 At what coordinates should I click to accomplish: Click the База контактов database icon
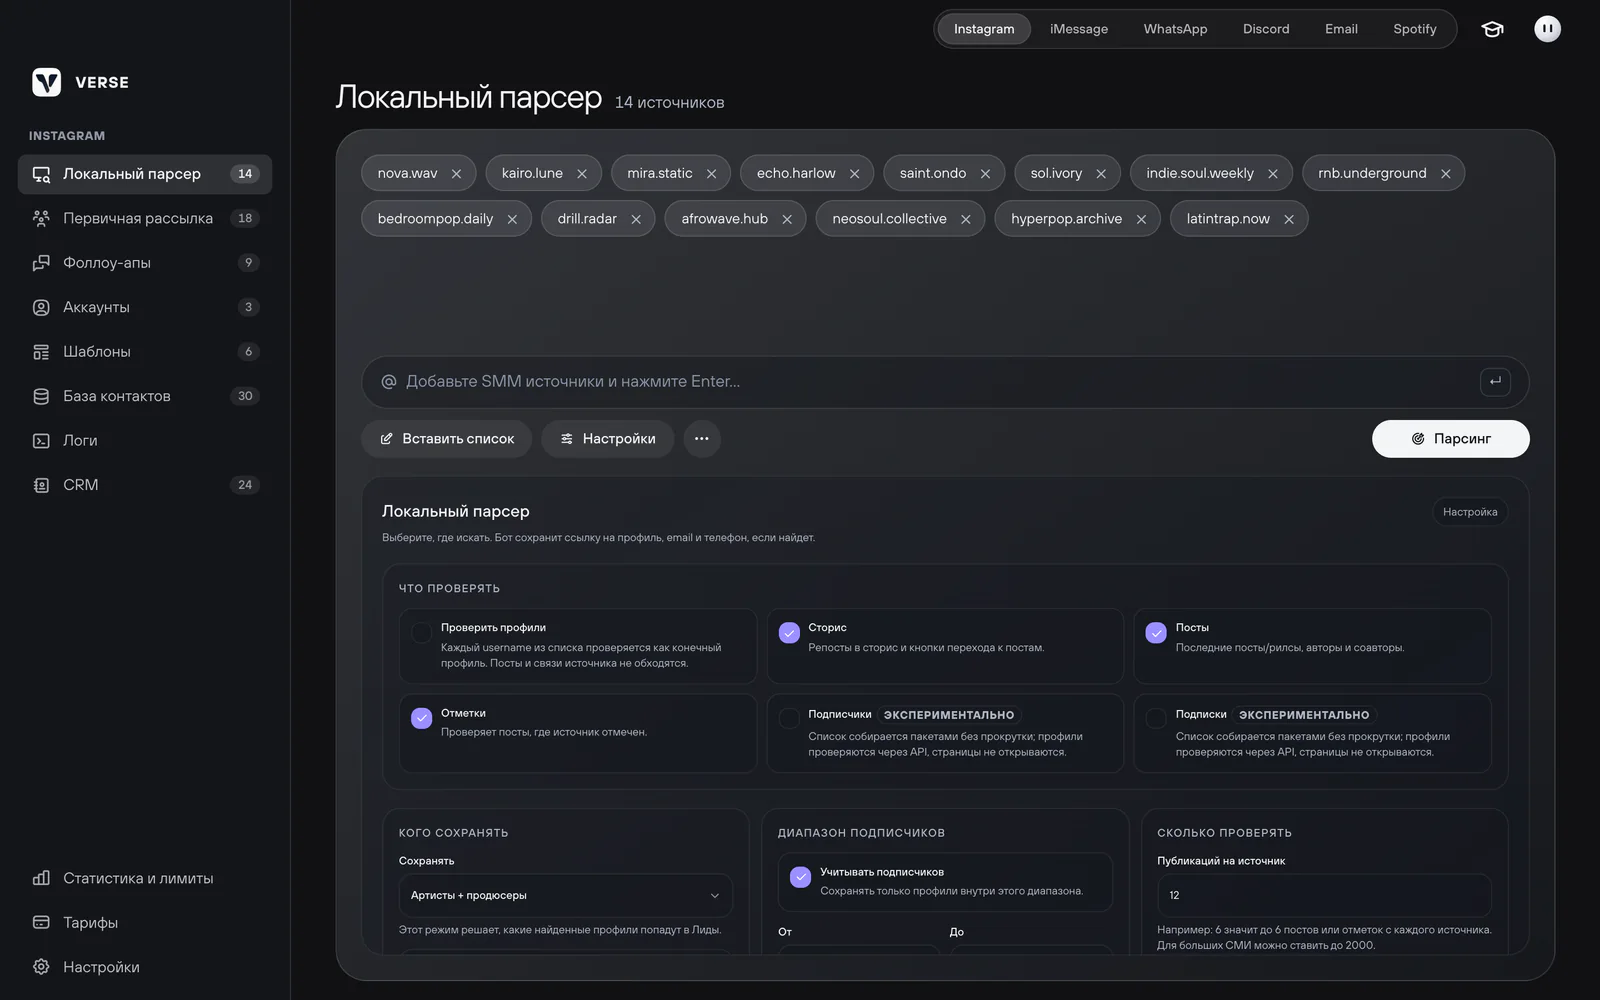point(41,396)
